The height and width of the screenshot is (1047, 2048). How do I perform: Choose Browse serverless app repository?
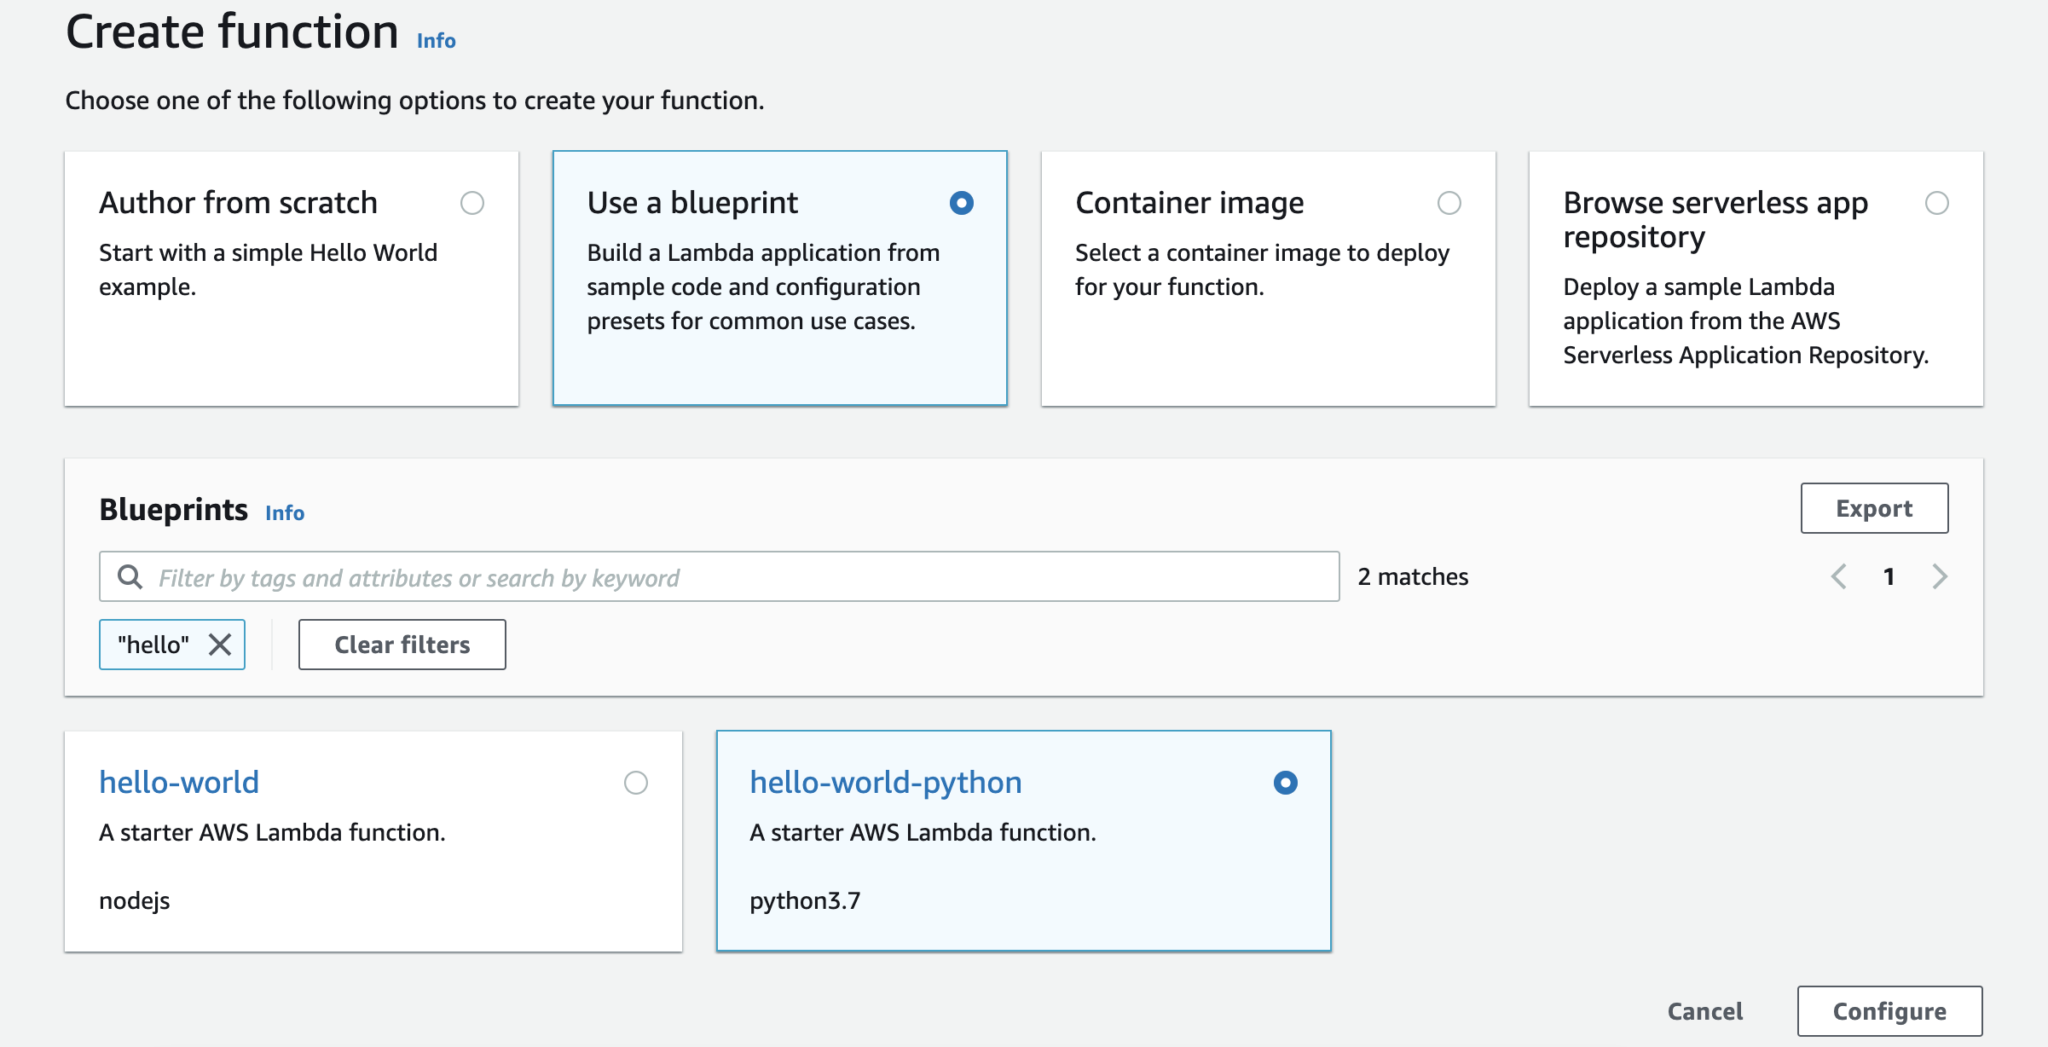pos(1939,203)
